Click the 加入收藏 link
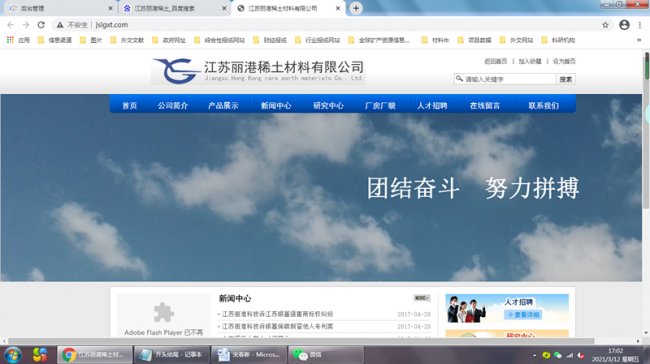Screen dimensions: 650x364 (530, 61)
